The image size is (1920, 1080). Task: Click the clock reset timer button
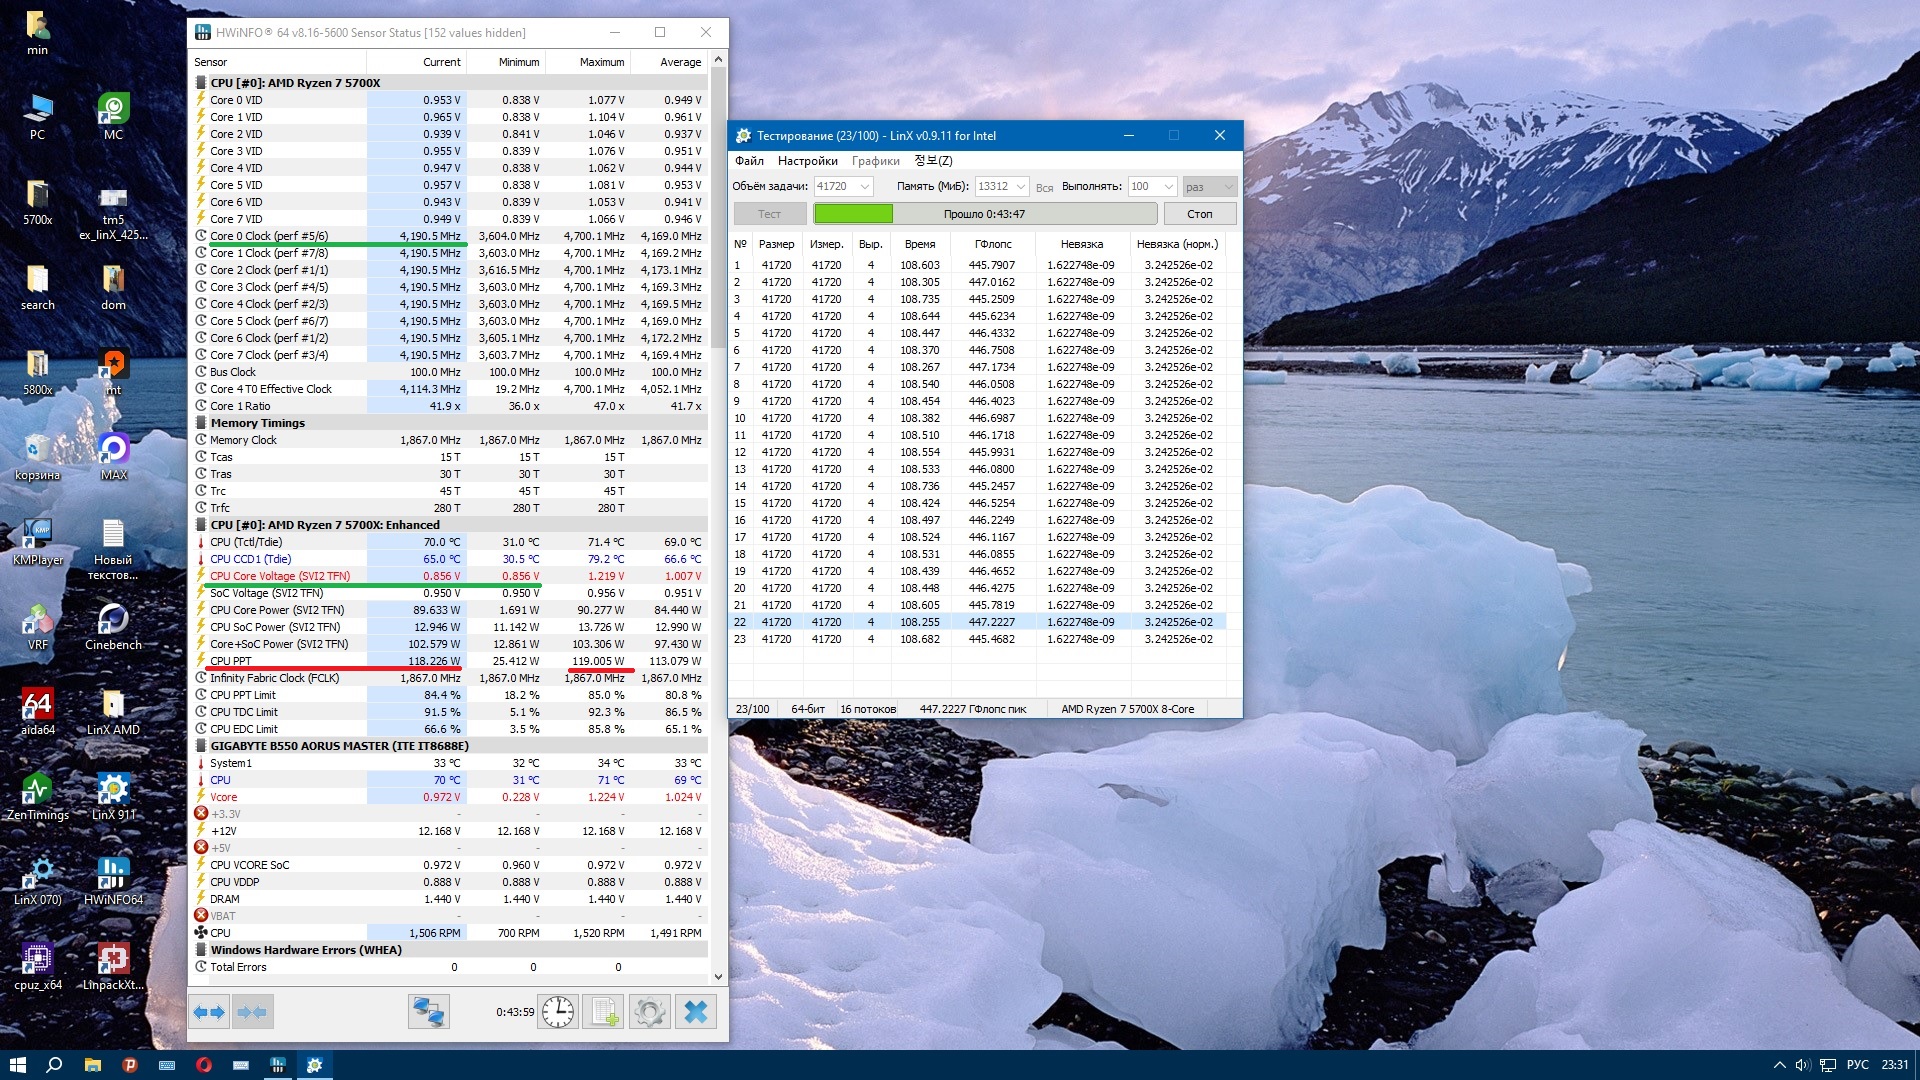[558, 1013]
